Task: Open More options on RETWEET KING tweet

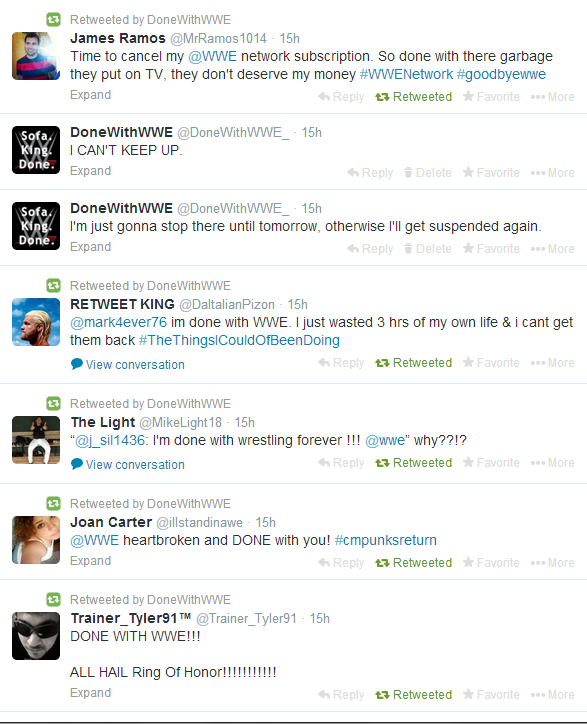Action: coord(552,362)
